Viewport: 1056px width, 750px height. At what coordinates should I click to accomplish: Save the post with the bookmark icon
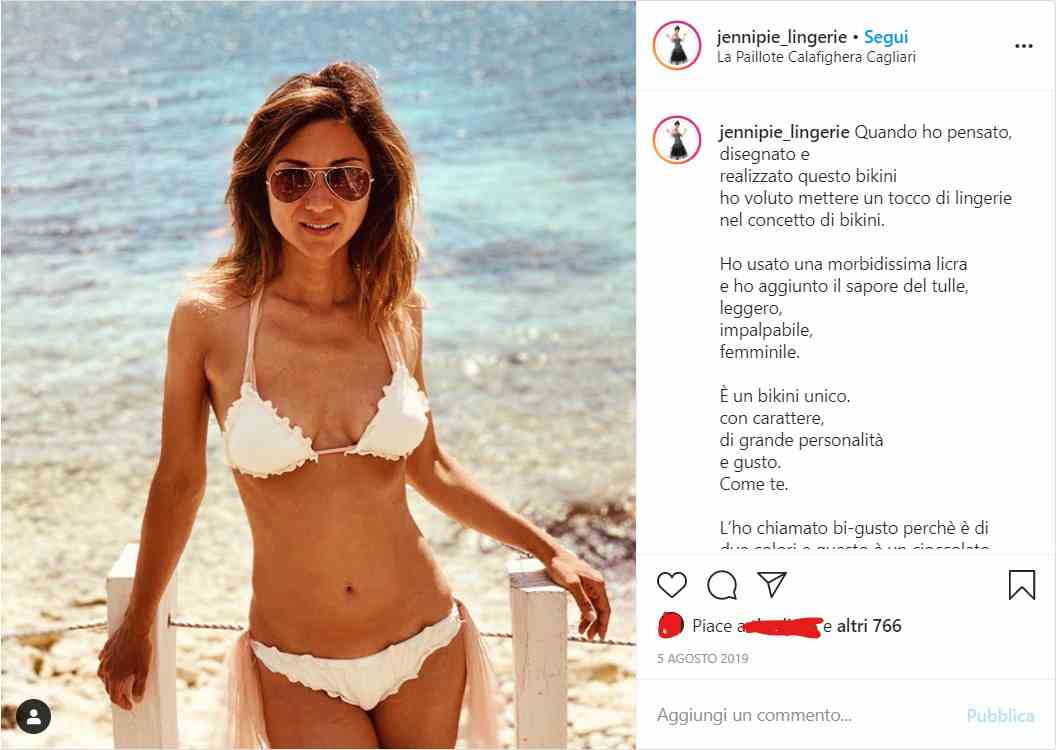pos(1022,584)
